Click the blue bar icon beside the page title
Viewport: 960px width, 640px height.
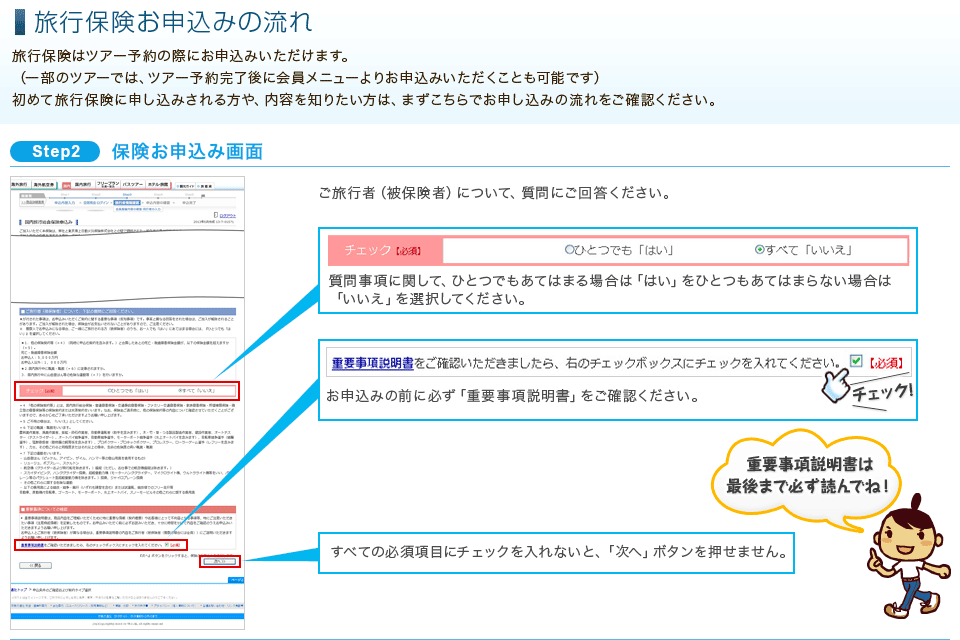19,20
